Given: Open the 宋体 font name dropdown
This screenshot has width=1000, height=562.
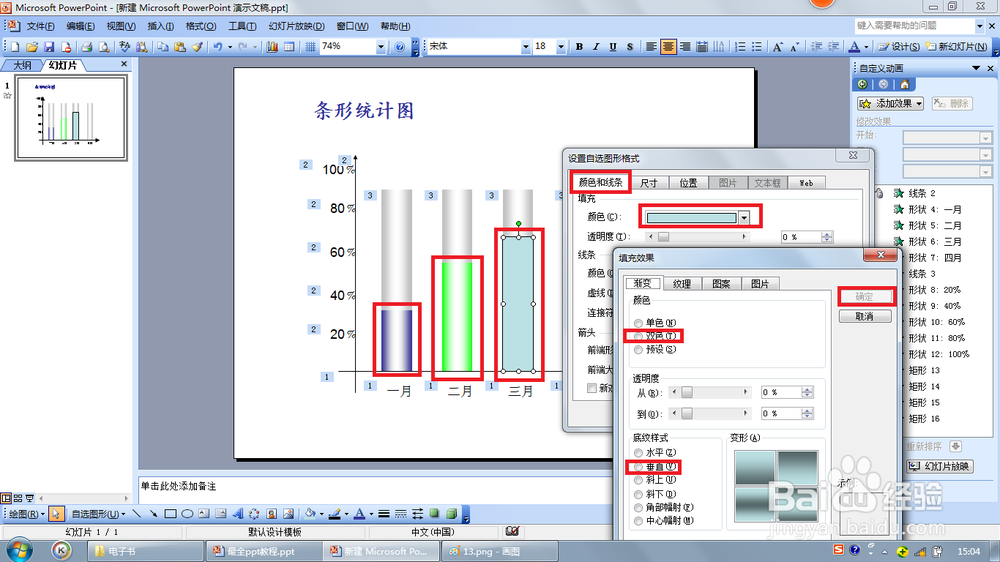Looking at the screenshot, I should tap(526, 47).
